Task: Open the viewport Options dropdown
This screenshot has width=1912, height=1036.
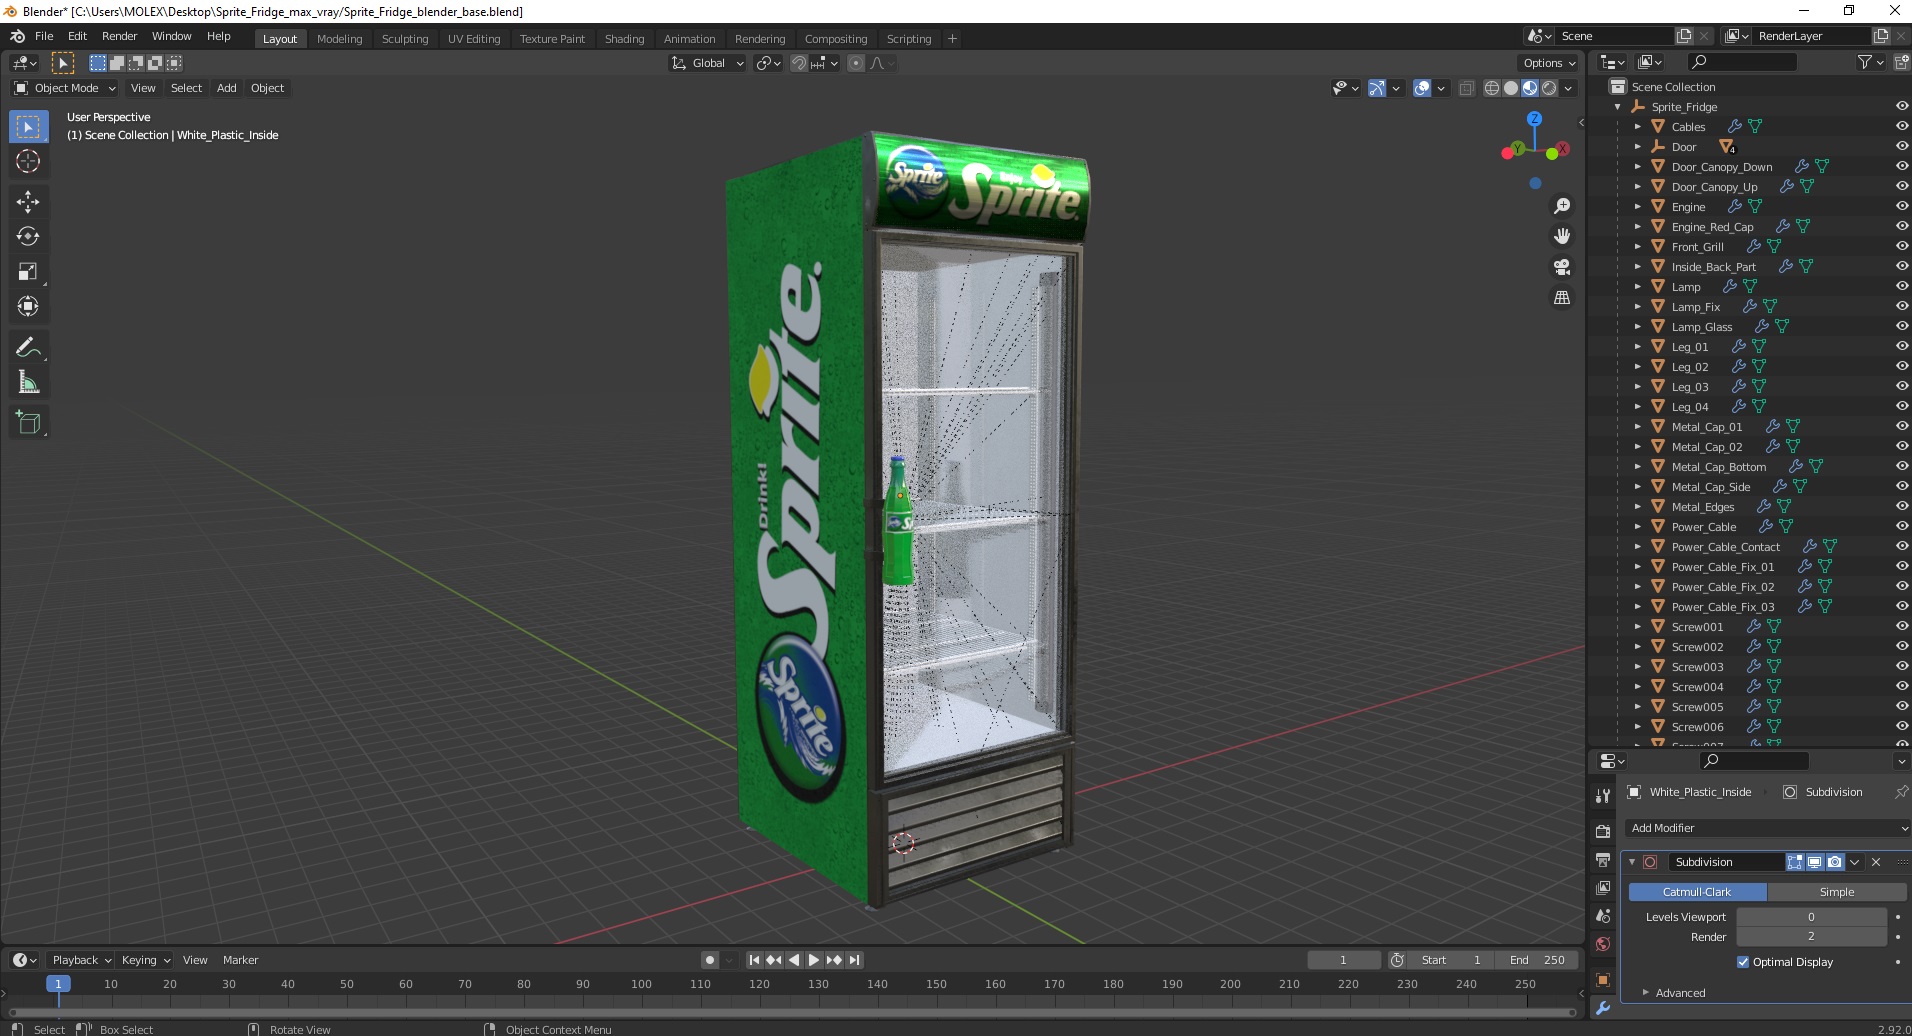Action: tap(1549, 63)
